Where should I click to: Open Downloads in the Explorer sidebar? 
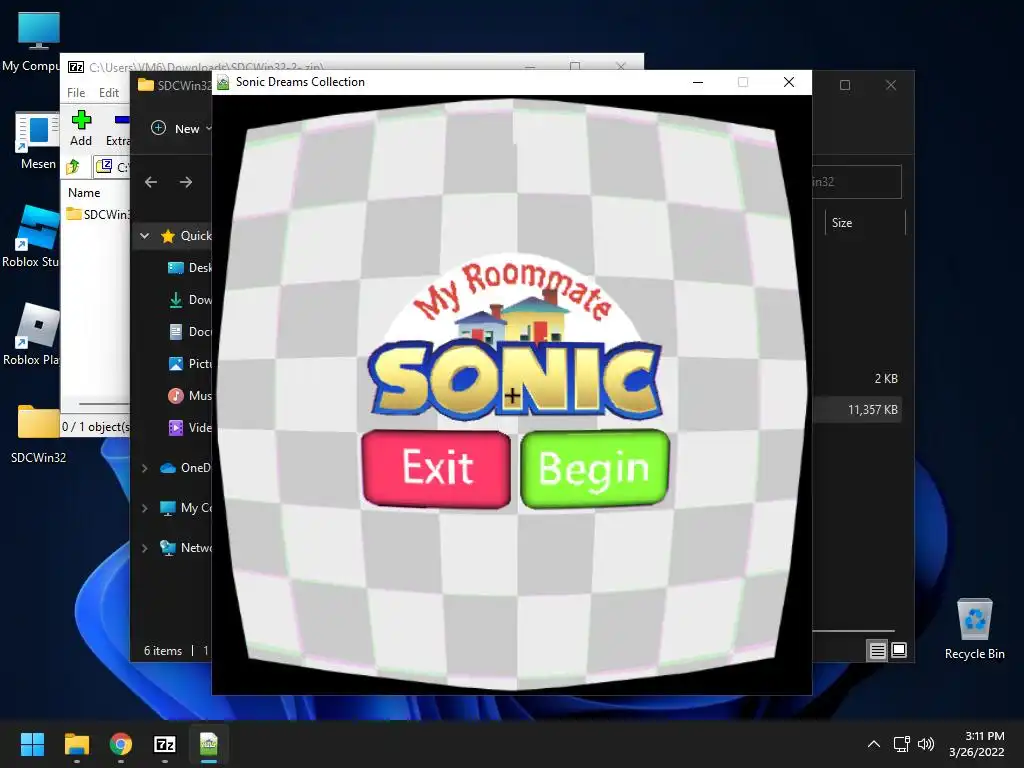[x=189, y=300]
